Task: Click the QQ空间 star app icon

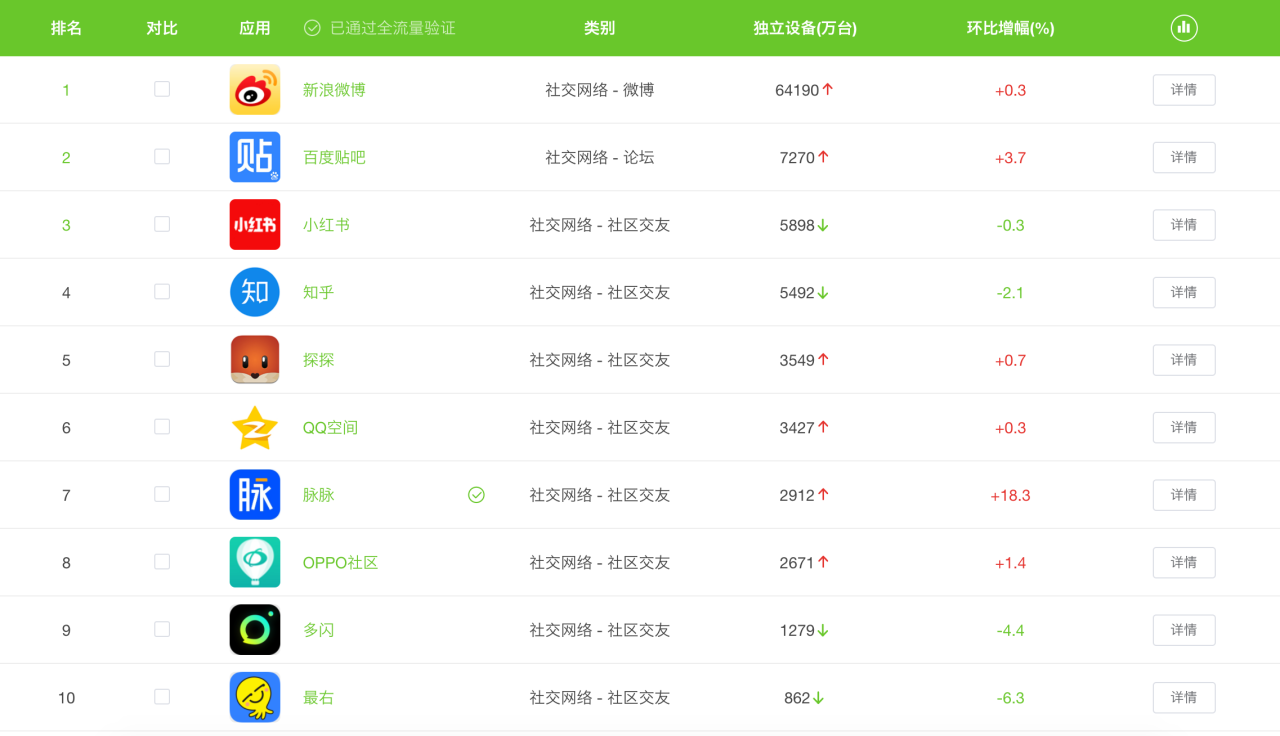Action: (255, 427)
